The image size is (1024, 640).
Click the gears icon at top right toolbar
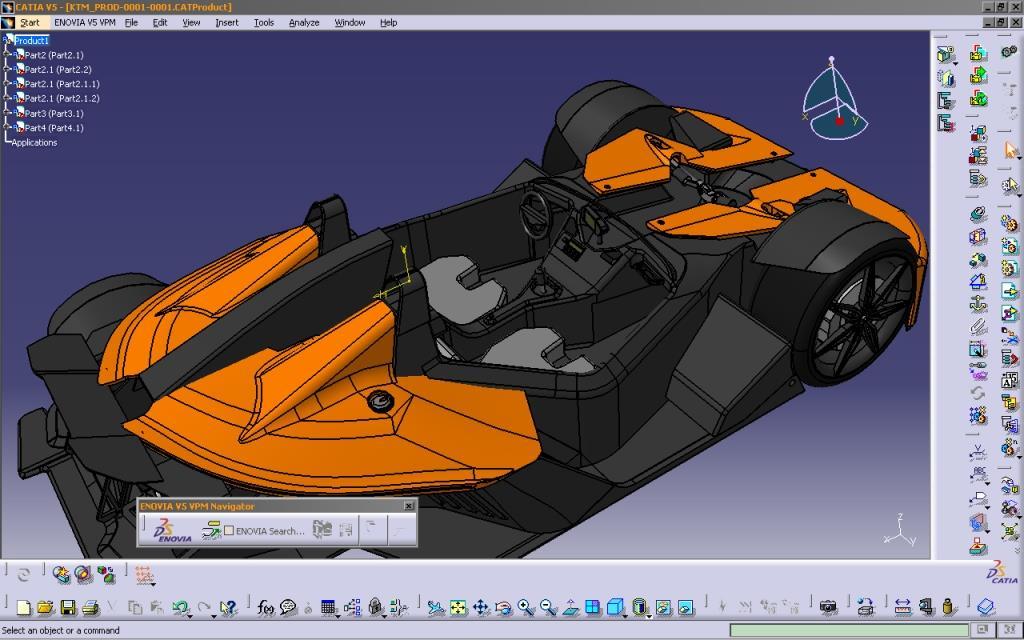pyautogui.click(x=1010, y=51)
